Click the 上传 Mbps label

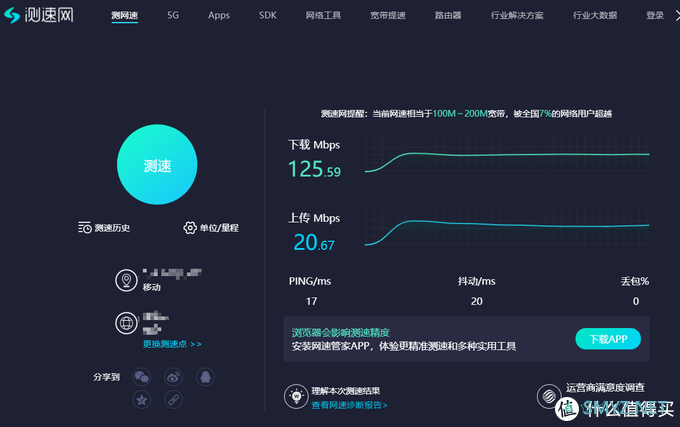pos(314,218)
